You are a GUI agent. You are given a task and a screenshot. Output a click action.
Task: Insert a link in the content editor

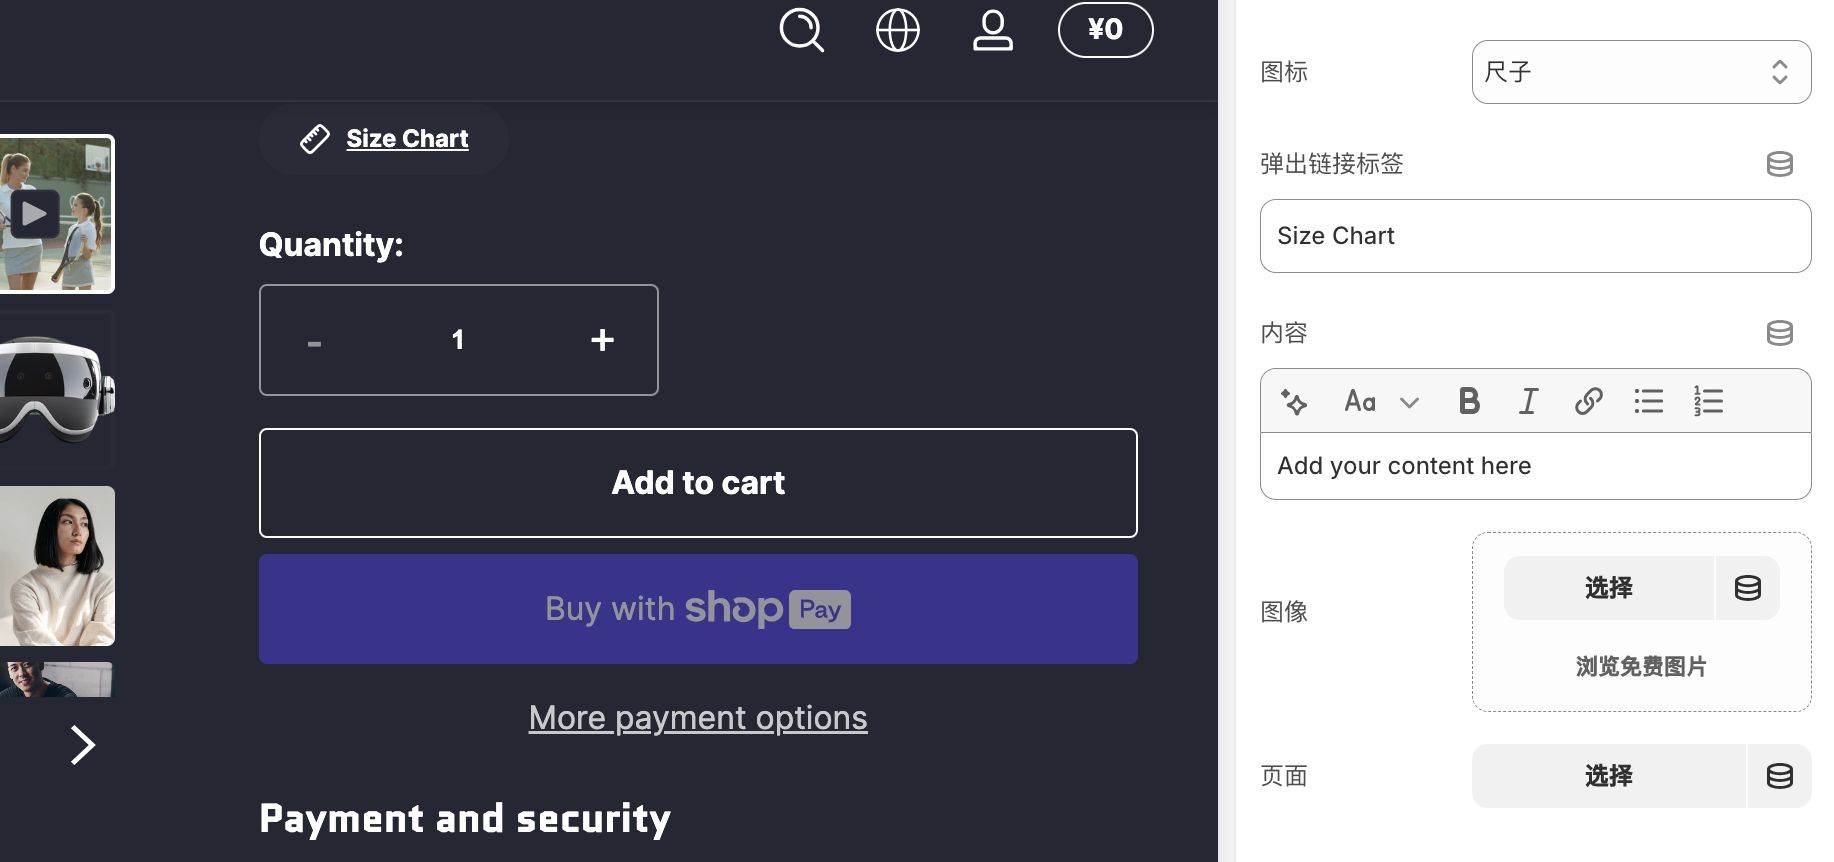click(x=1588, y=402)
